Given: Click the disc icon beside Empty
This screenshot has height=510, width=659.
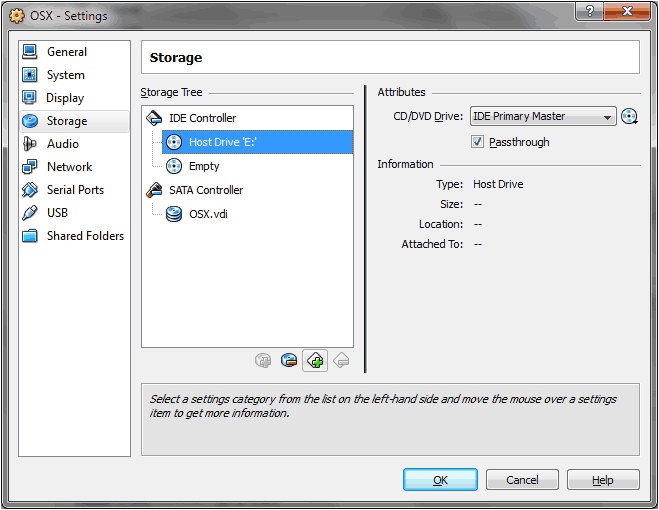Looking at the screenshot, I should pyautogui.click(x=174, y=166).
